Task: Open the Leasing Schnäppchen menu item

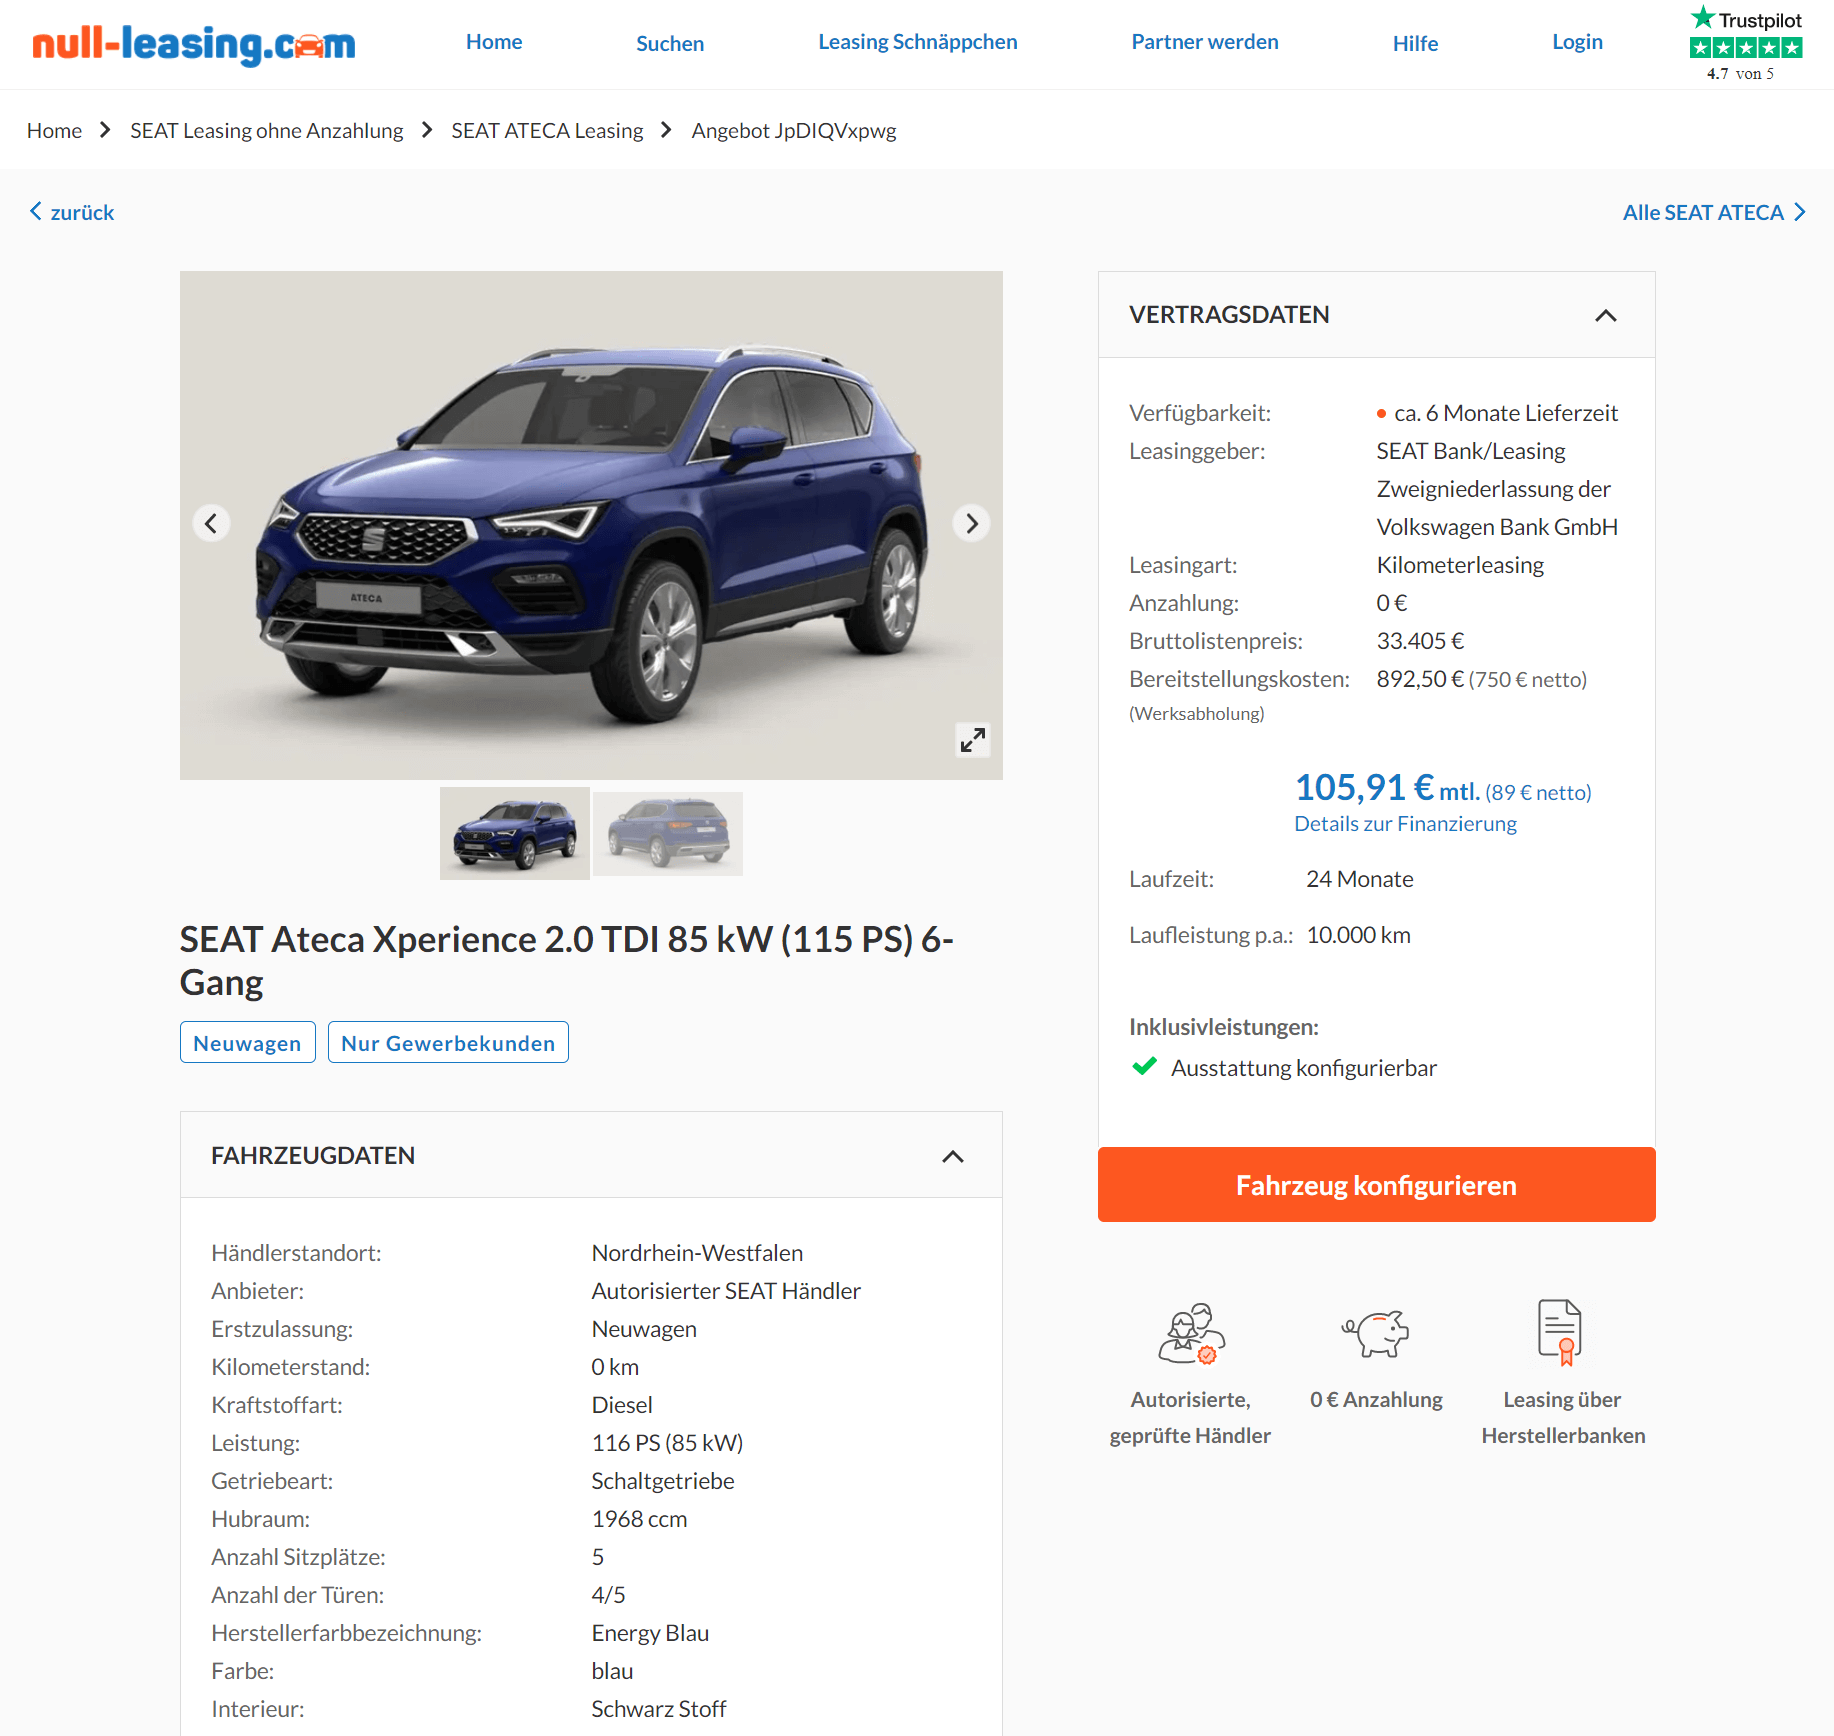Action: [917, 42]
